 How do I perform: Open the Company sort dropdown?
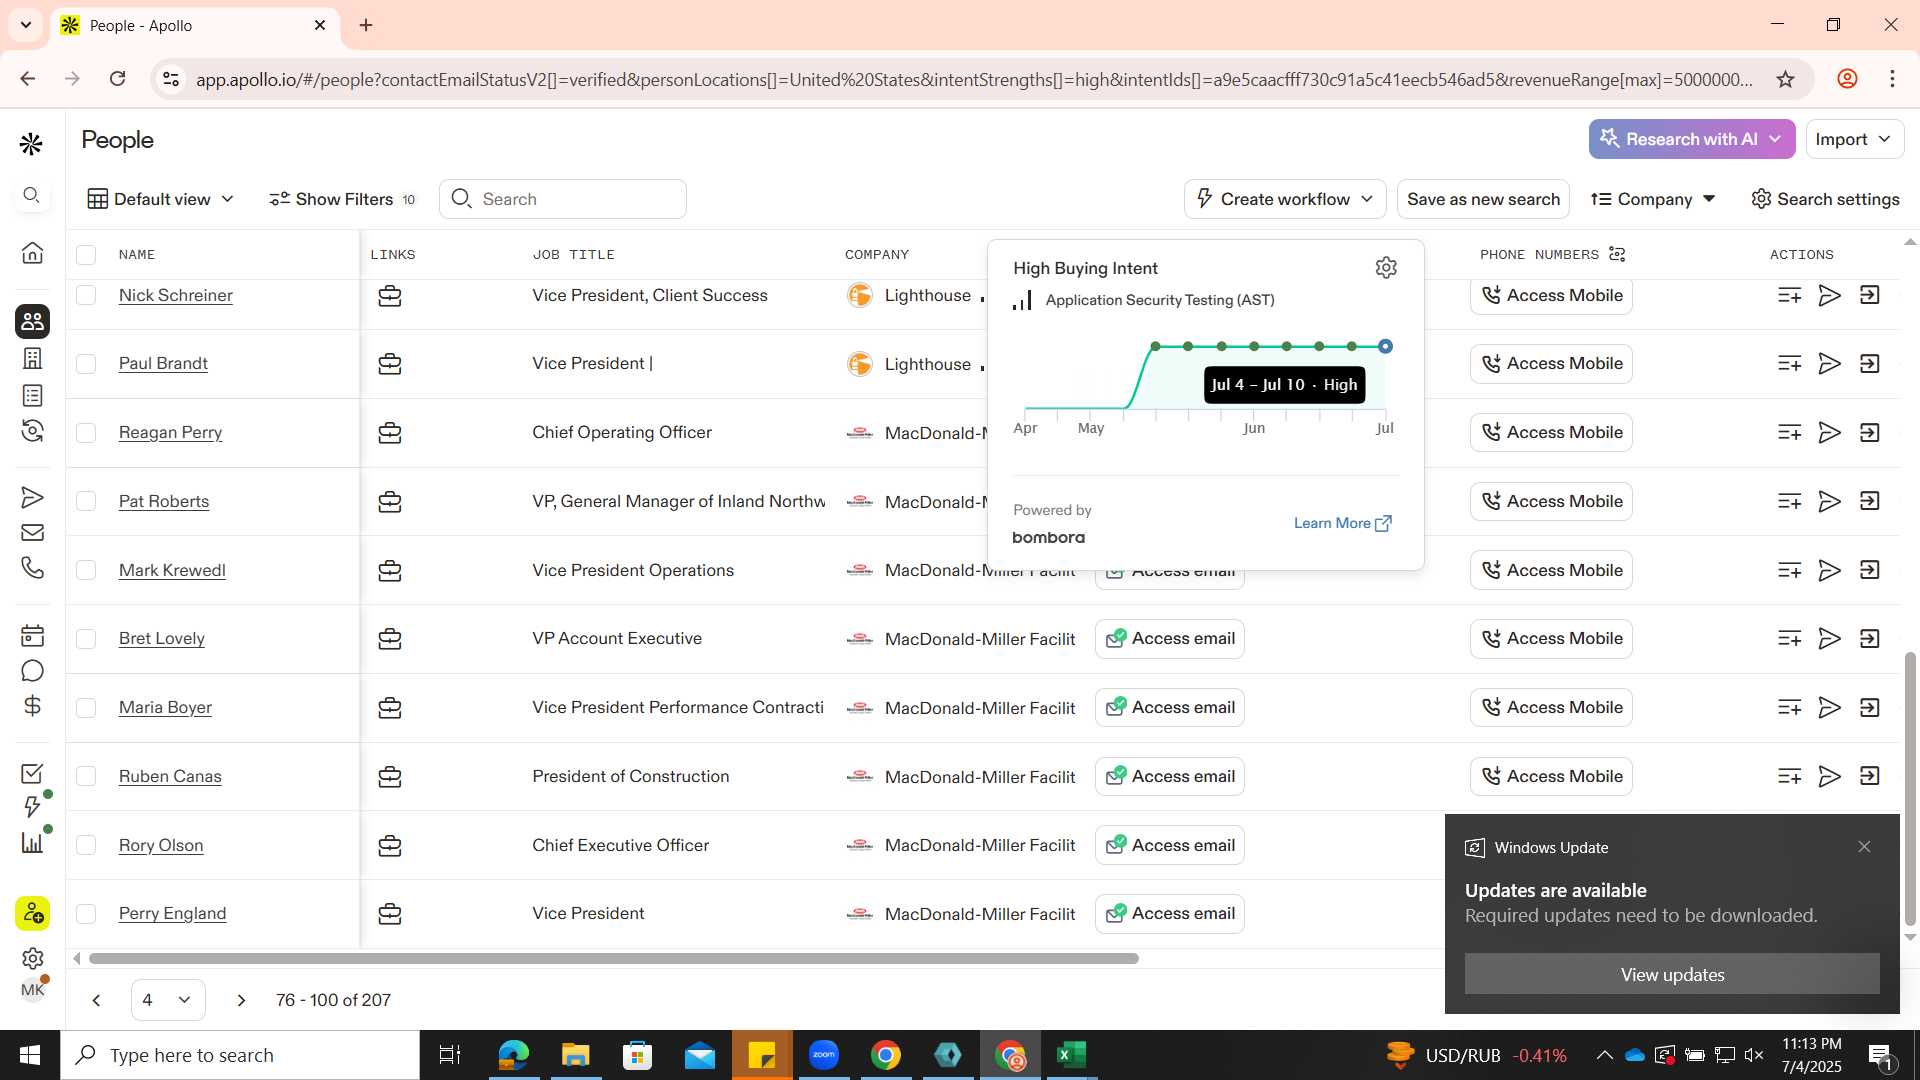1653,199
